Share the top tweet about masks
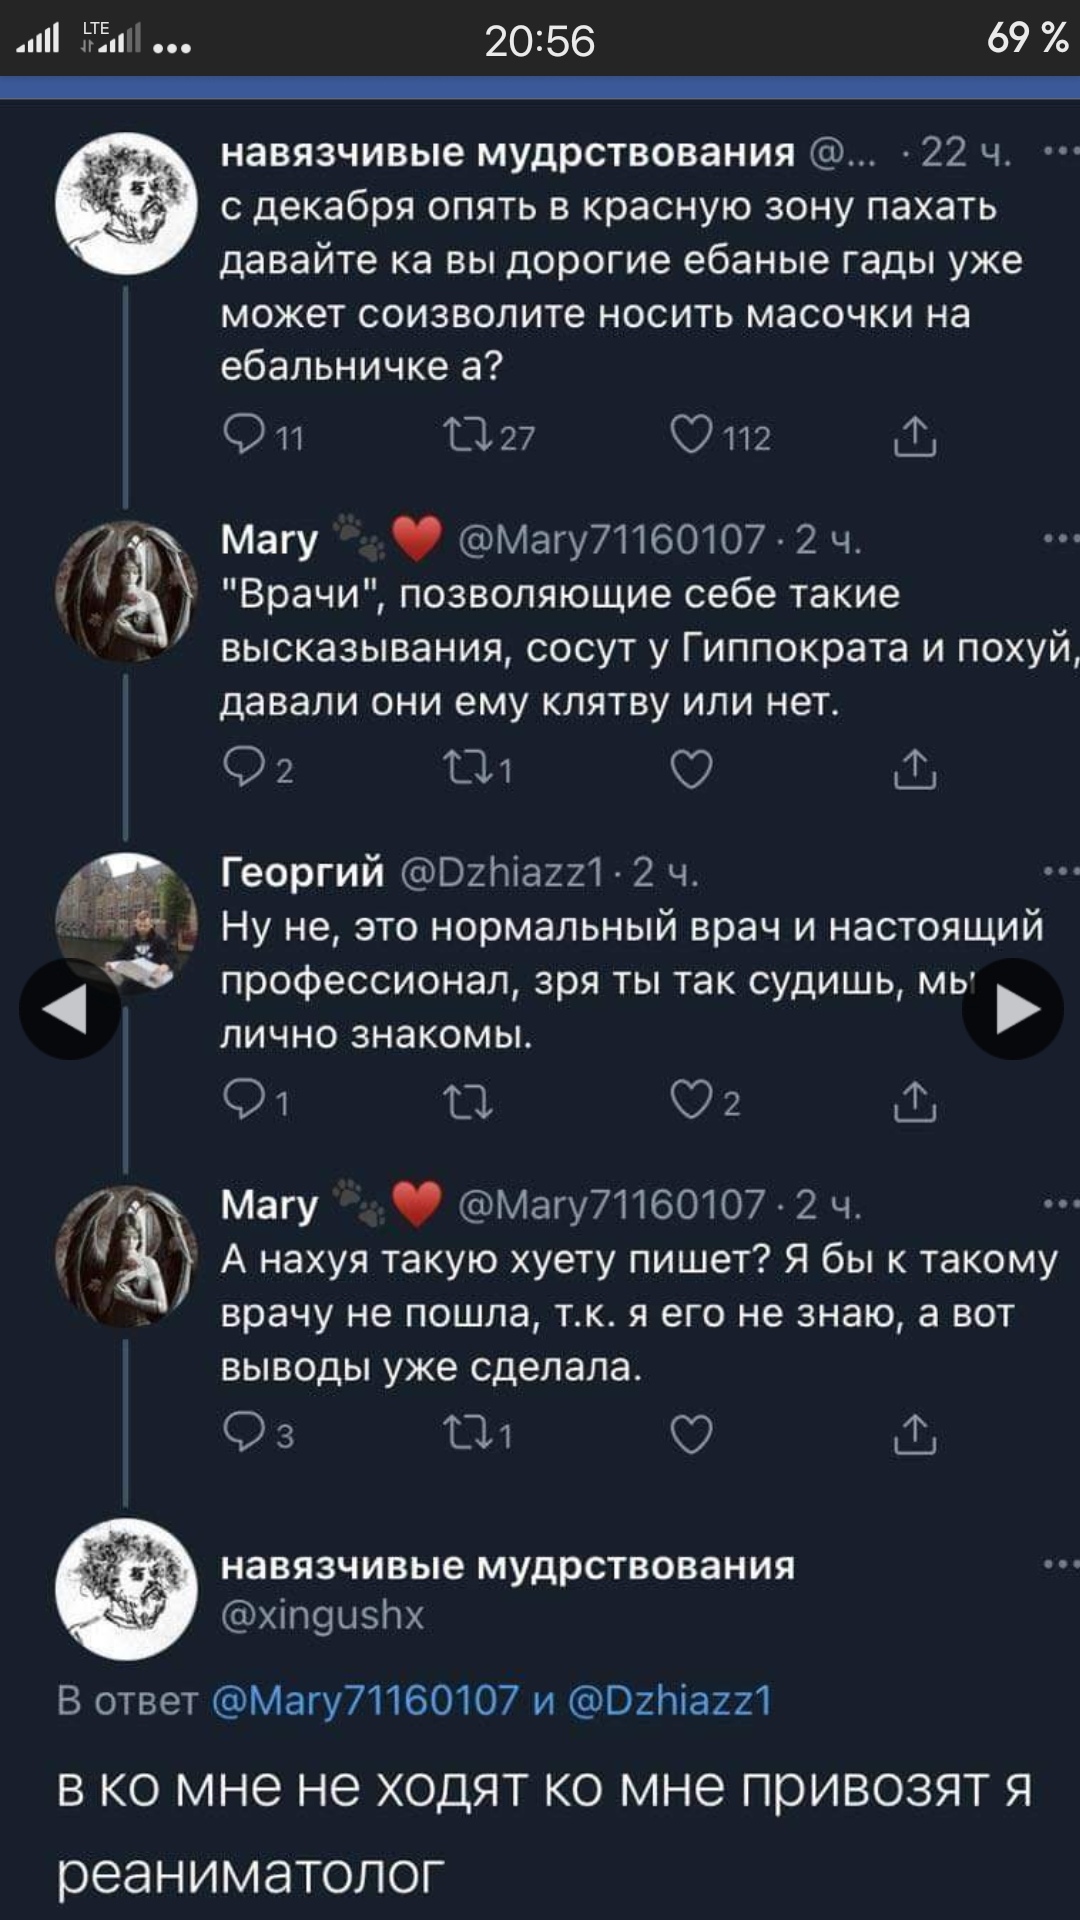1080x1920 pixels. (914, 437)
